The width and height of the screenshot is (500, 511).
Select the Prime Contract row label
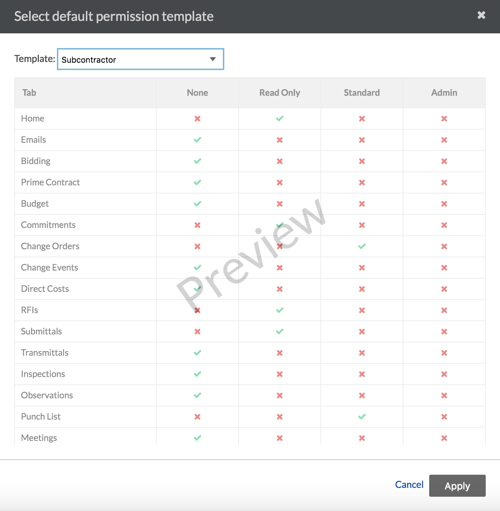[50, 182]
